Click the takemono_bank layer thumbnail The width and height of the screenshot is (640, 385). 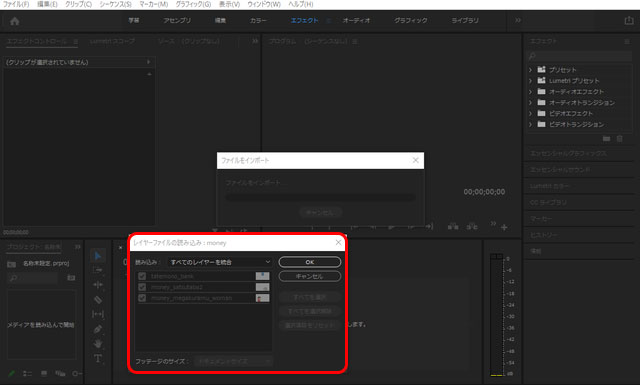[x=262, y=276]
